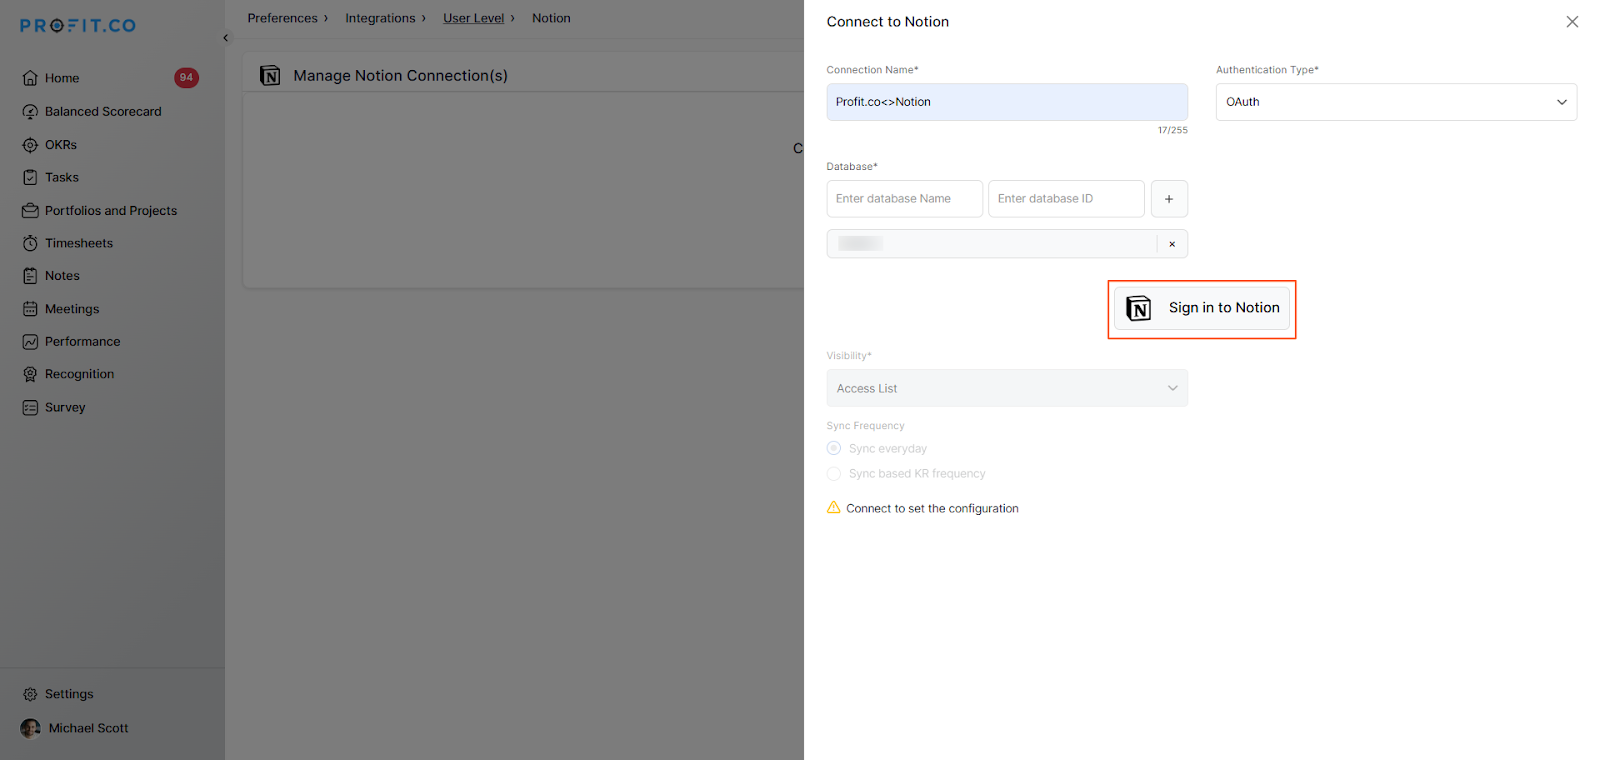
Task: Click Sign in to Notion button
Action: [1202, 308]
